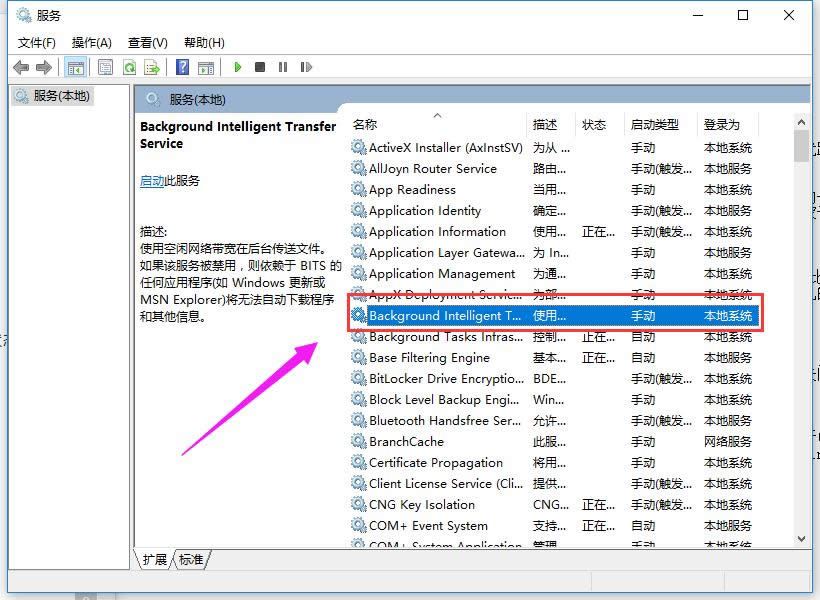The image size is (820, 600).
Task: Sort by the 启动类型 column header
Action: [x=654, y=125]
